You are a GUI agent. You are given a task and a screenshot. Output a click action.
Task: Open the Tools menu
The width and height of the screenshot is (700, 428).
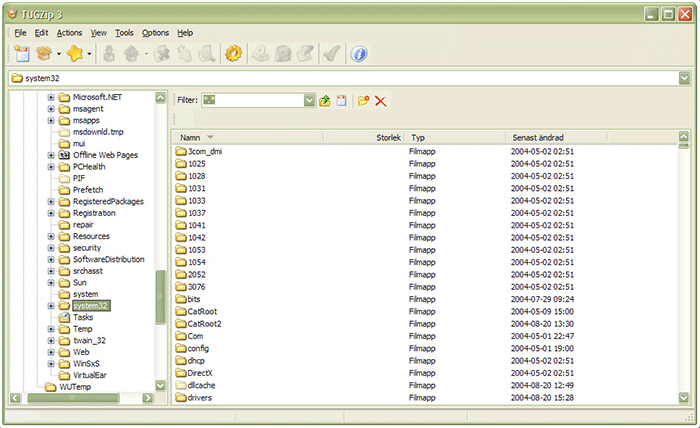124,33
